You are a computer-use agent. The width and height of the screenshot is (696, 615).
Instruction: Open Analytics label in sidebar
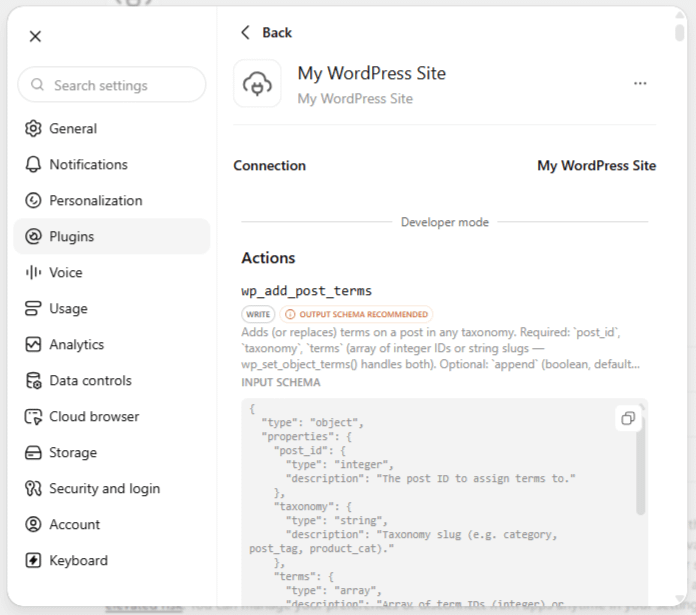coord(76,344)
